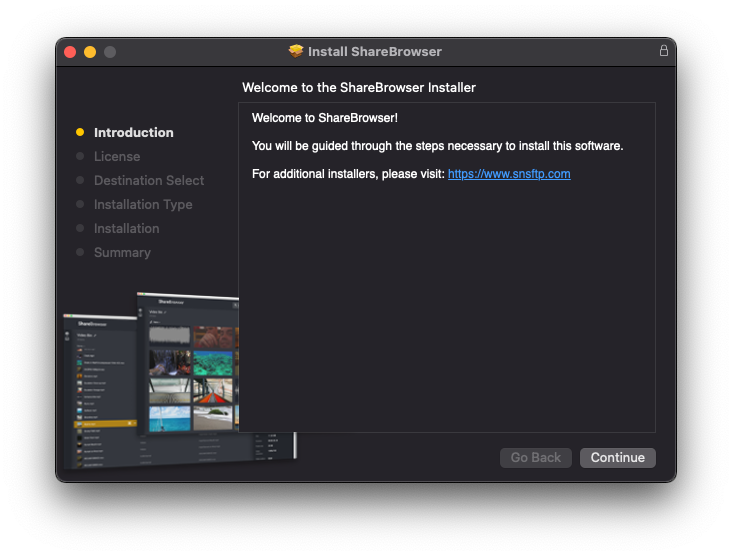
Task: Select the License step
Action: [x=117, y=156]
